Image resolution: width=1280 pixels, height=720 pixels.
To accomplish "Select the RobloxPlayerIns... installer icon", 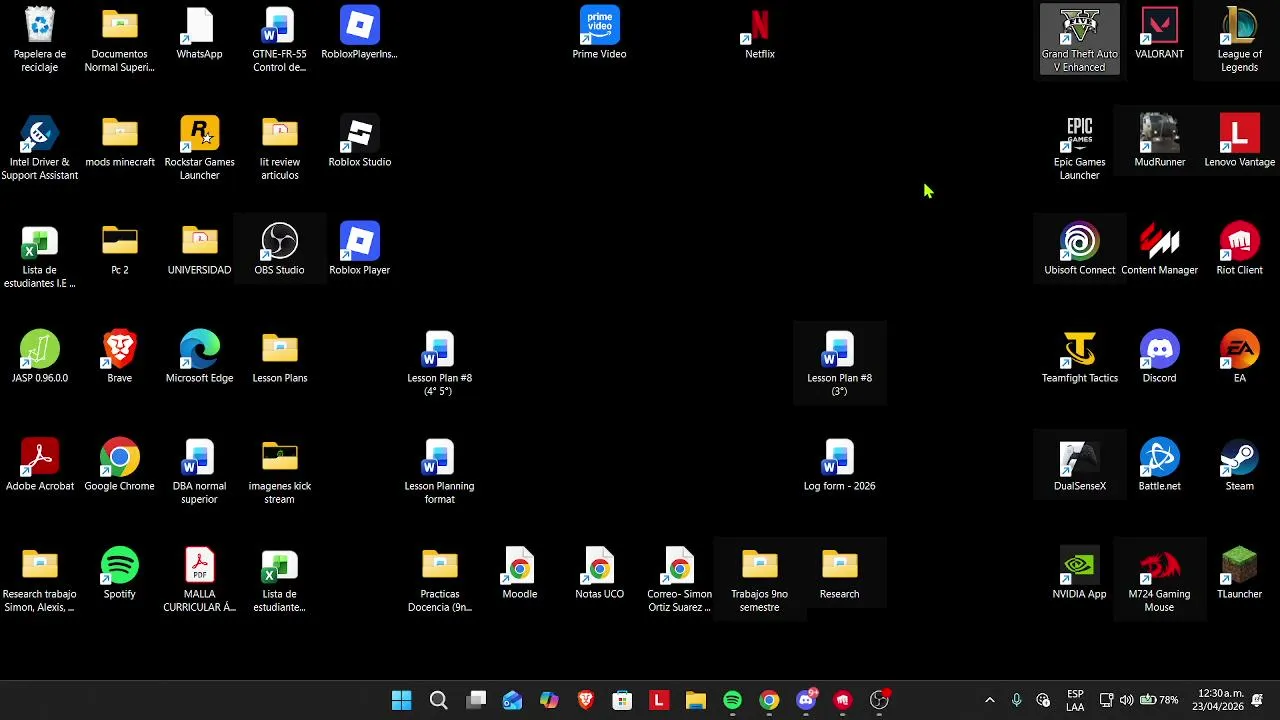I will click(360, 34).
